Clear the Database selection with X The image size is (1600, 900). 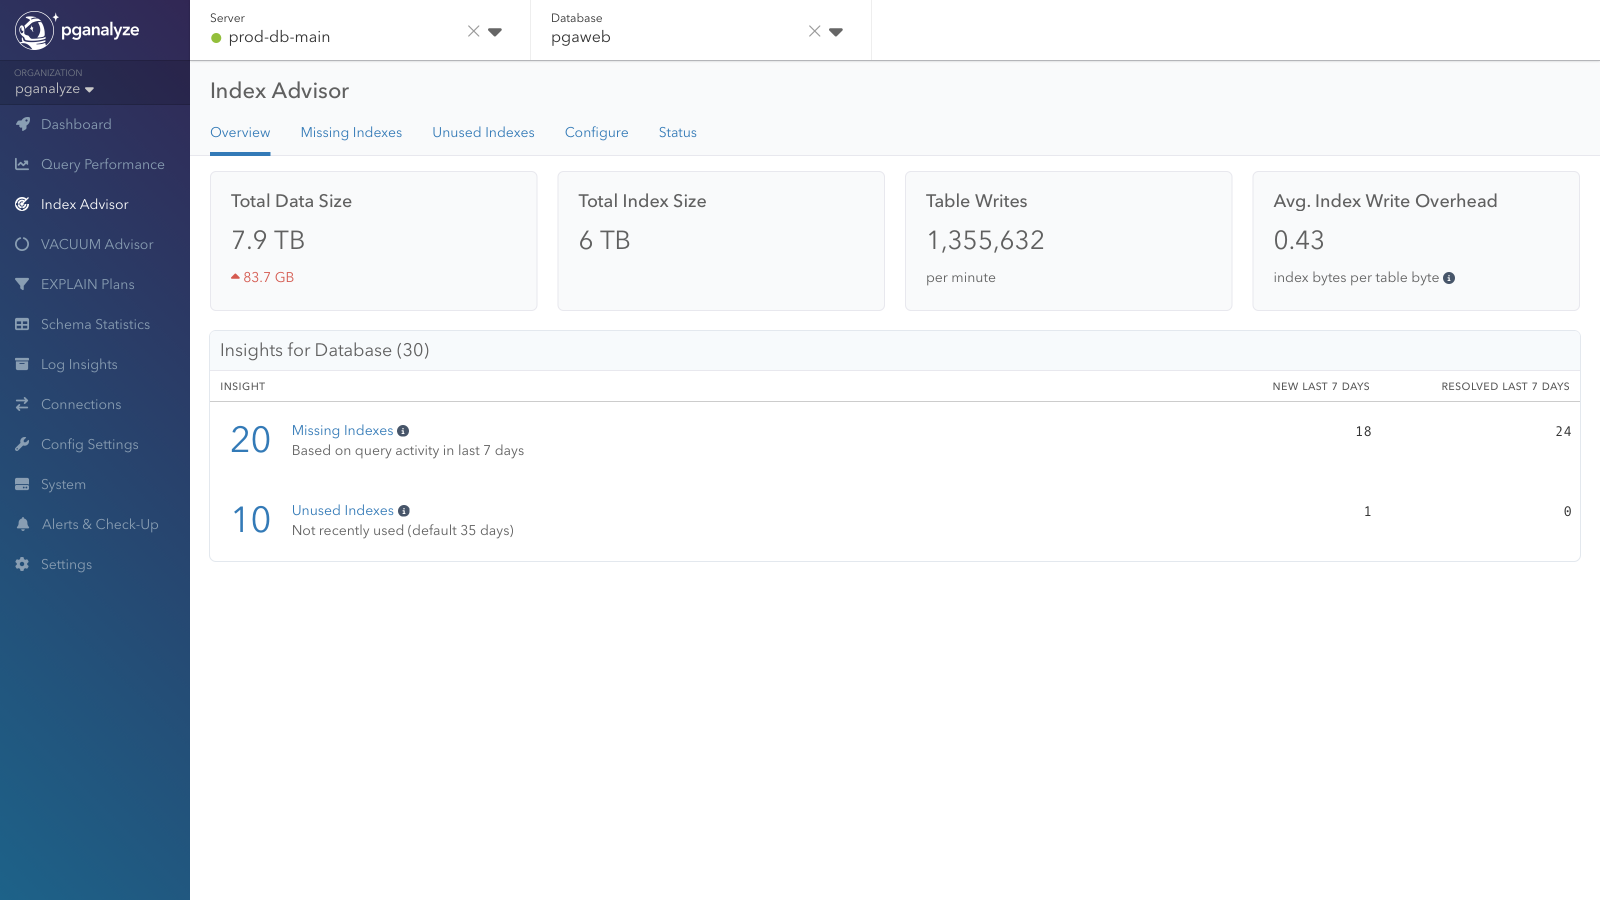815,31
